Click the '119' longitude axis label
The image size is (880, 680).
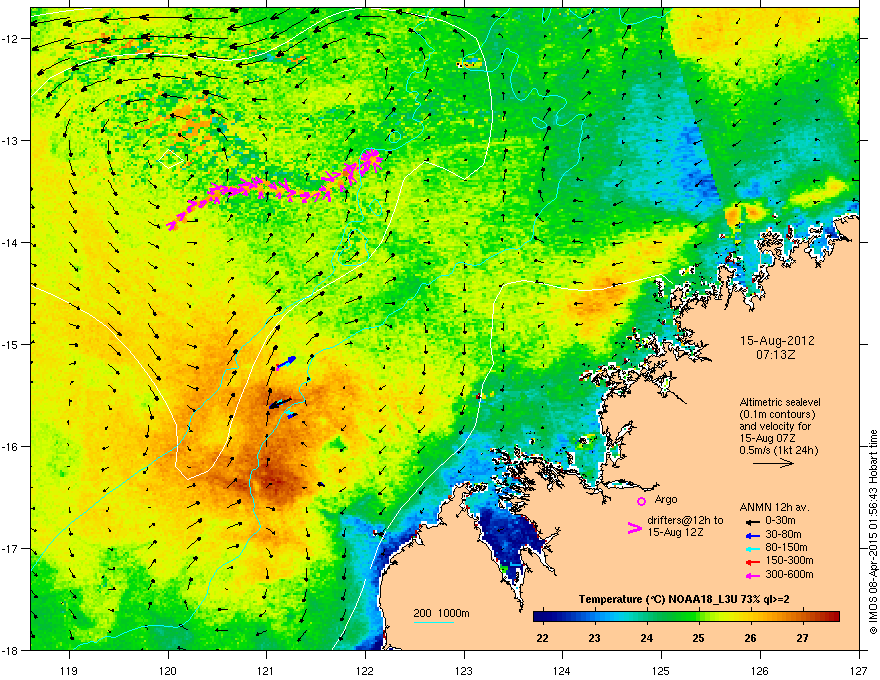click(69, 670)
